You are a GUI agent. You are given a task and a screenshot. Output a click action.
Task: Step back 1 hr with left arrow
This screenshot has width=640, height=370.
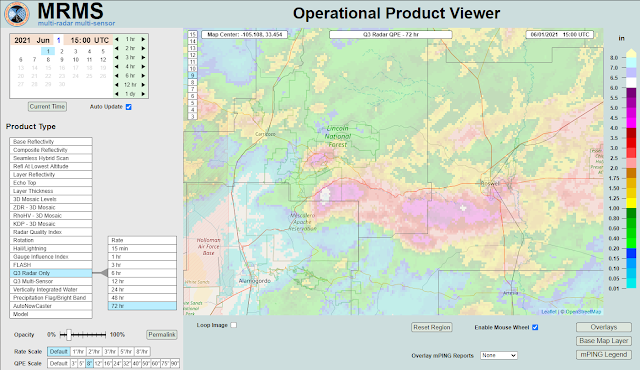coord(117,39)
